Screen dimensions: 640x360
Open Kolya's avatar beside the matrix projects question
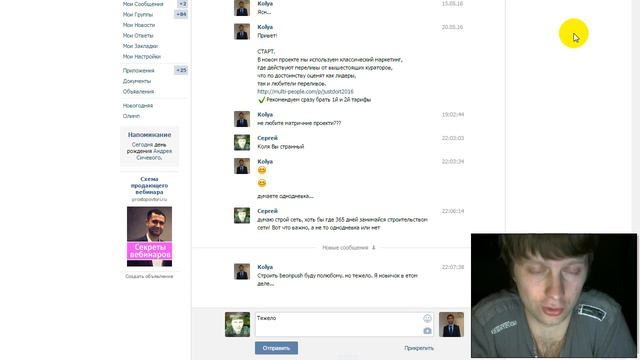(x=242, y=119)
